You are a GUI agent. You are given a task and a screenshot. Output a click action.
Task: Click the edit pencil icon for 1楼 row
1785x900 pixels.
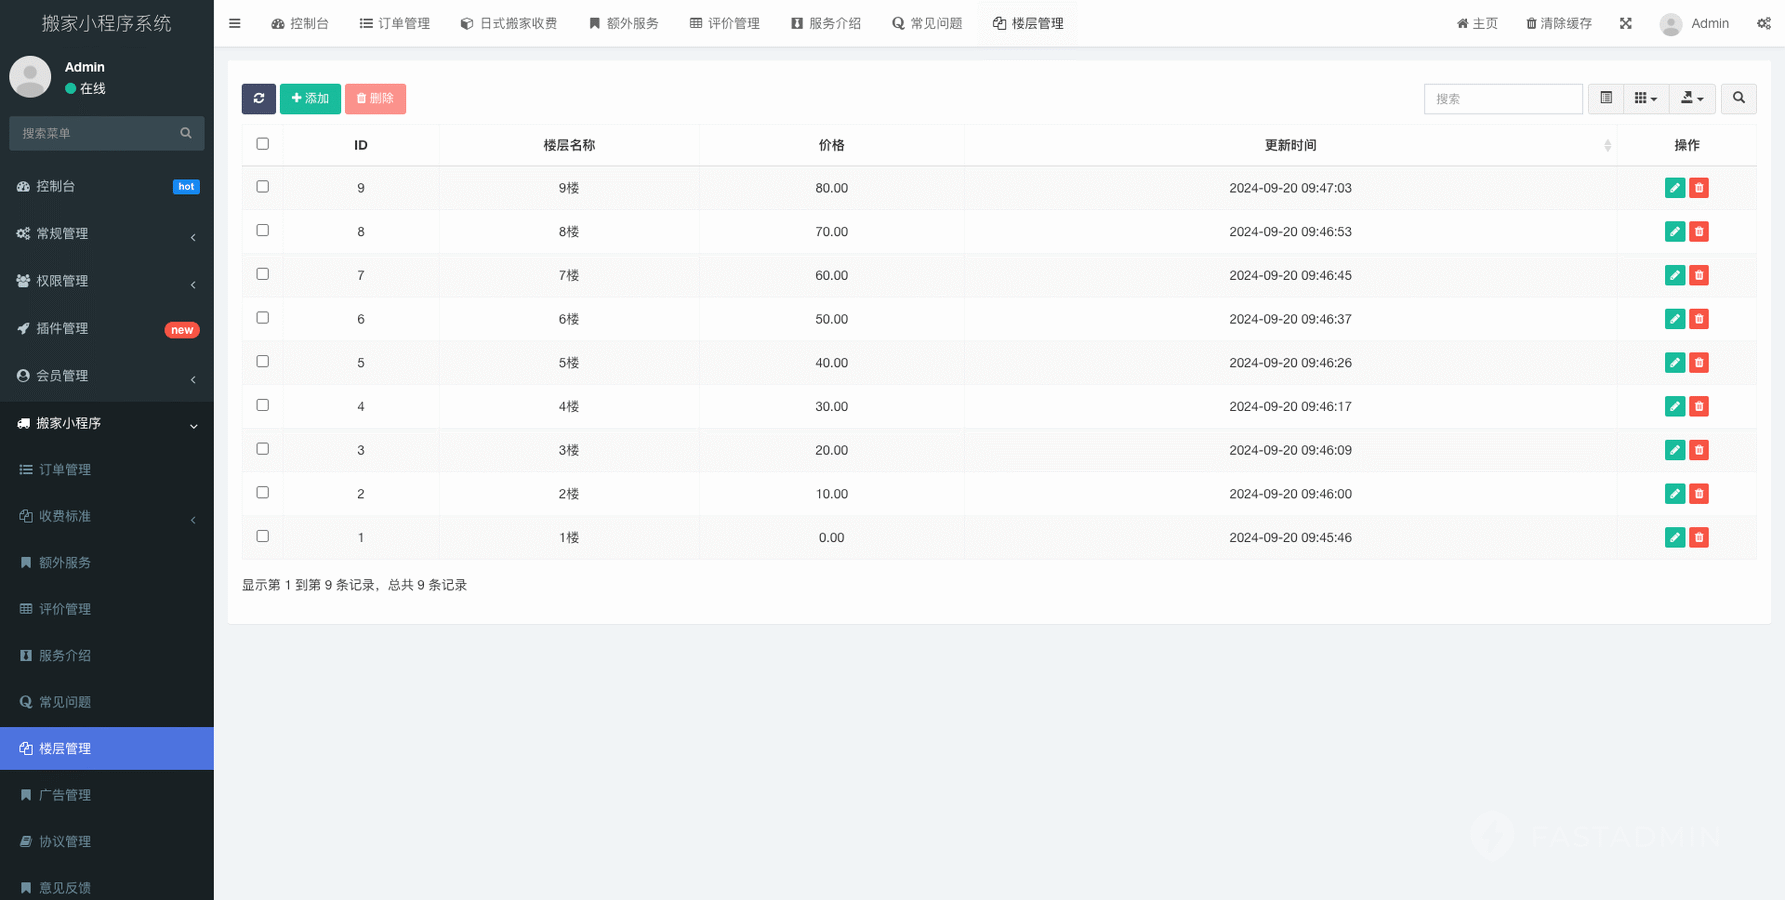point(1674,538)
